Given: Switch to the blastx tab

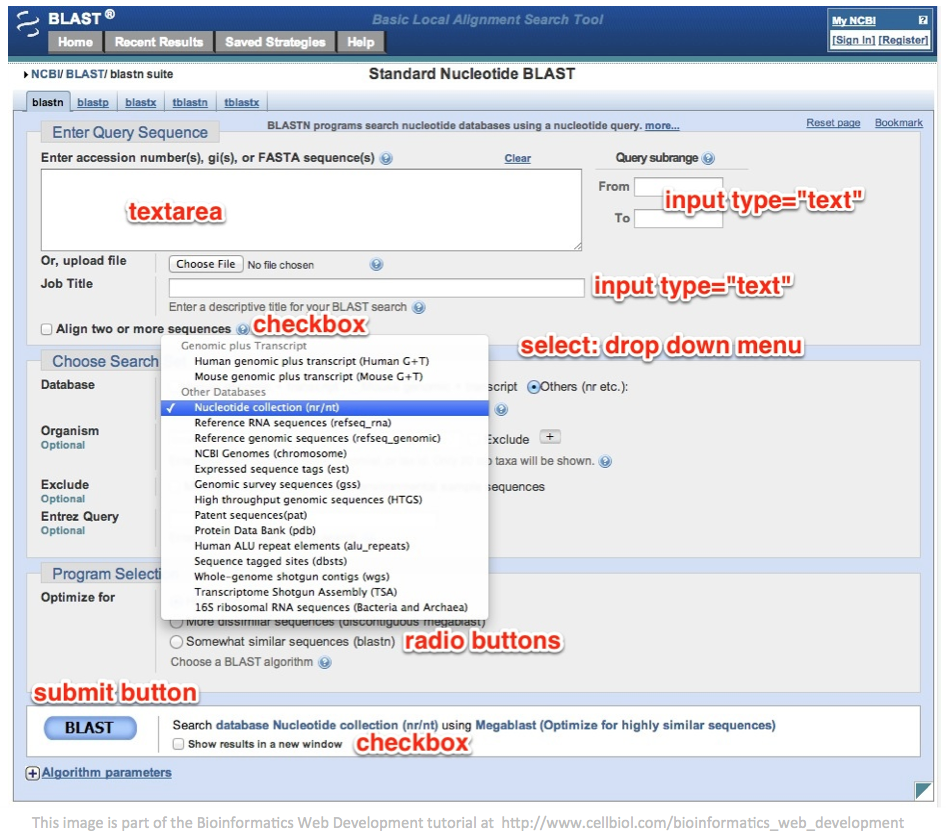Looking at the screenshot, I should (x=141, y=103).
